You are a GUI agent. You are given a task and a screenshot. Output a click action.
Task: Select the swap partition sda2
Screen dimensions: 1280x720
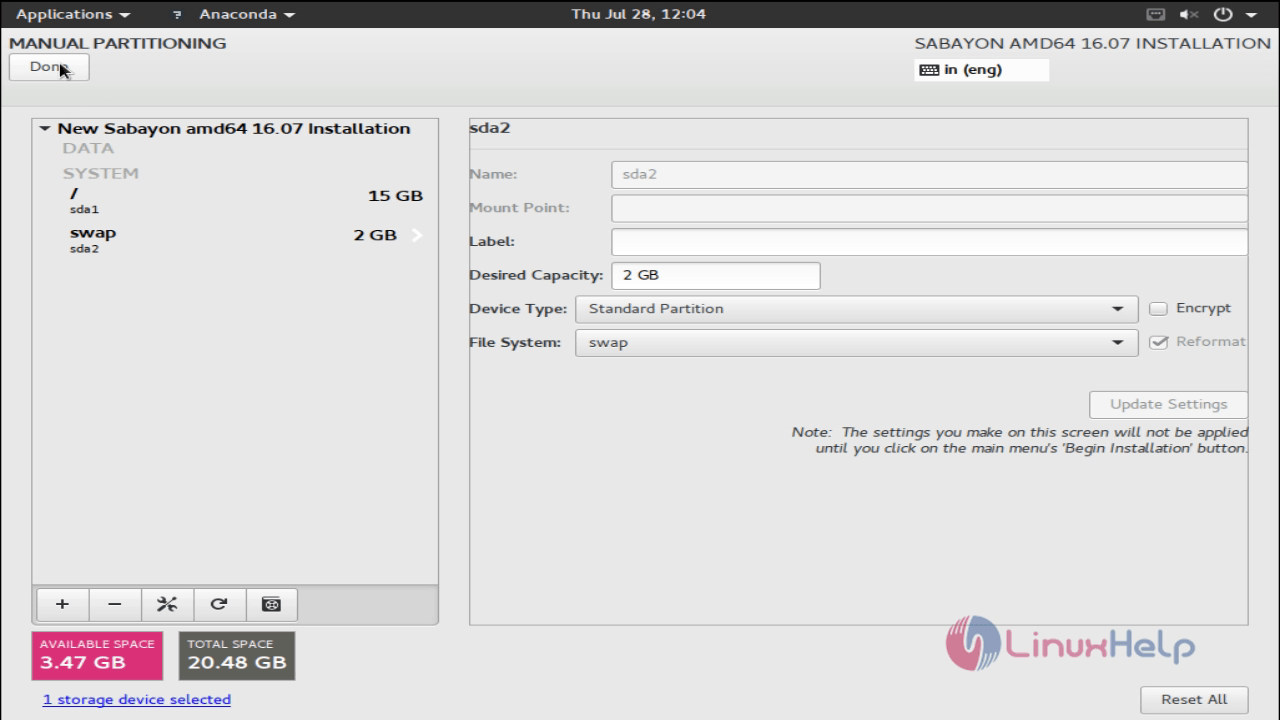click(236, 239)
